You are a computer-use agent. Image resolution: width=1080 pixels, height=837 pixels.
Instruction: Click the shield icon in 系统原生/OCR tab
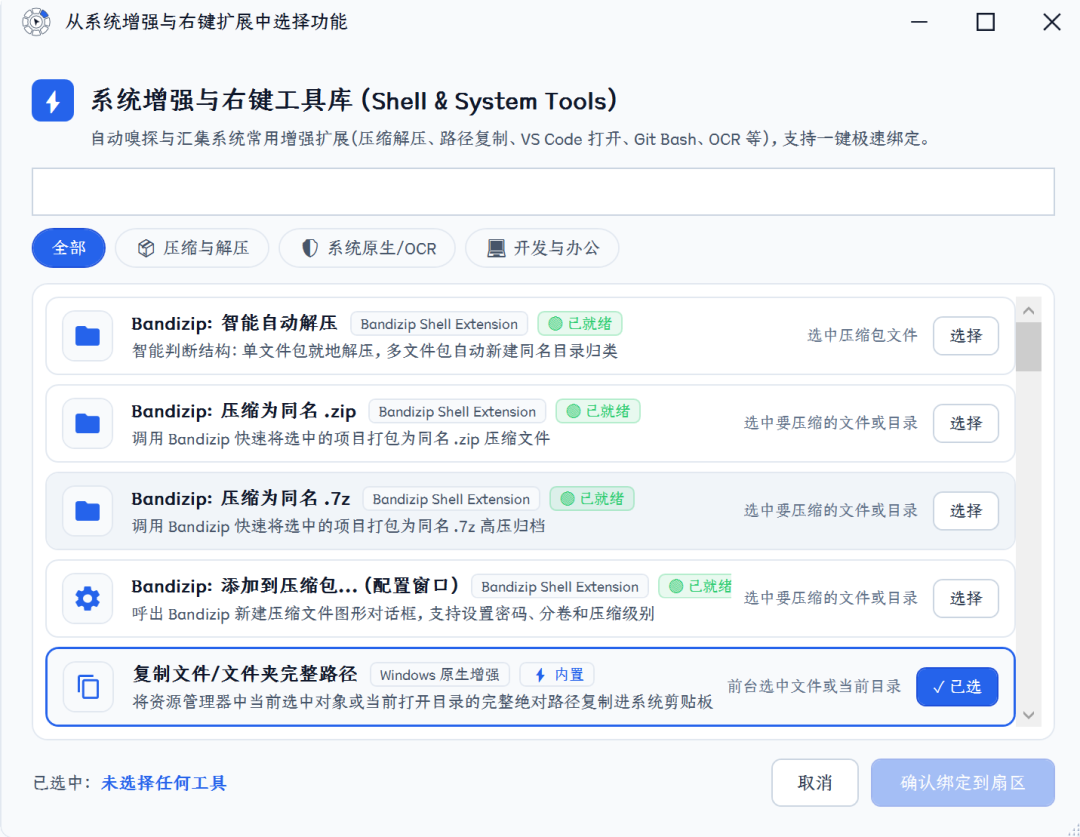click(310, 248)
